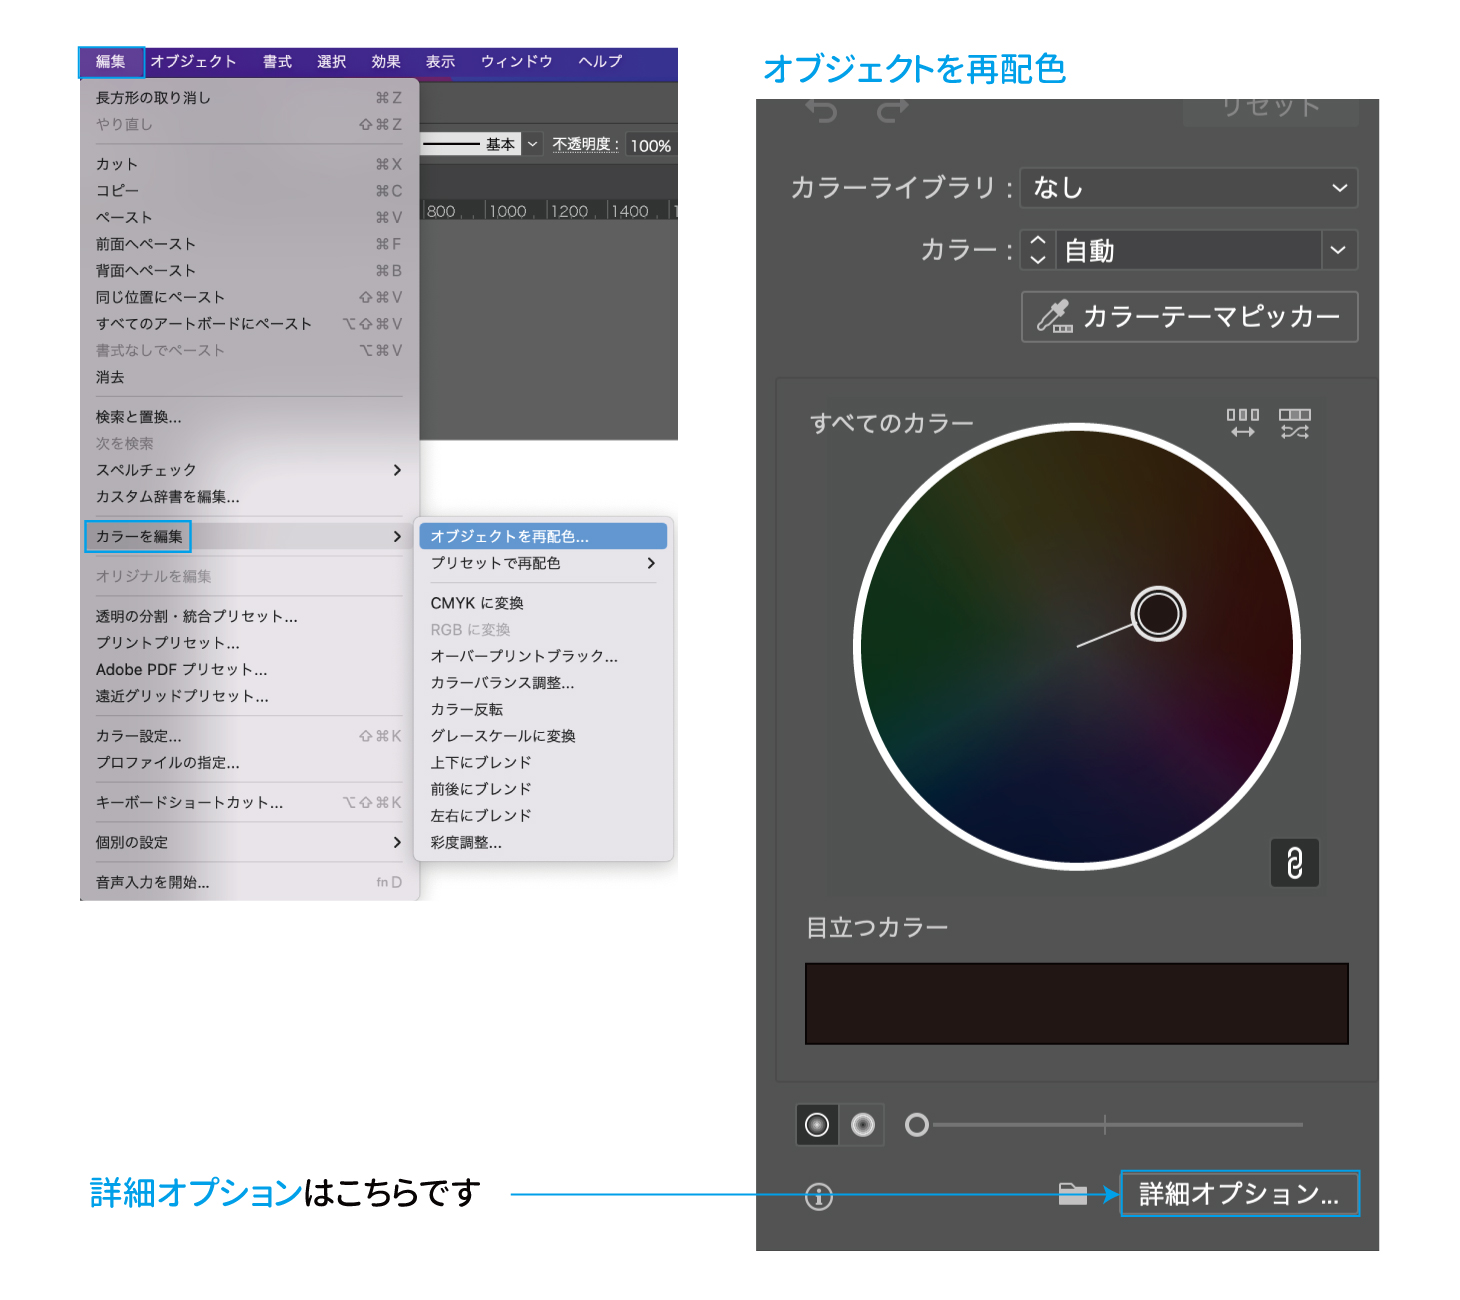
Task: Open the カラー 自動 dropdown arrow
Action: [1339, 250]
